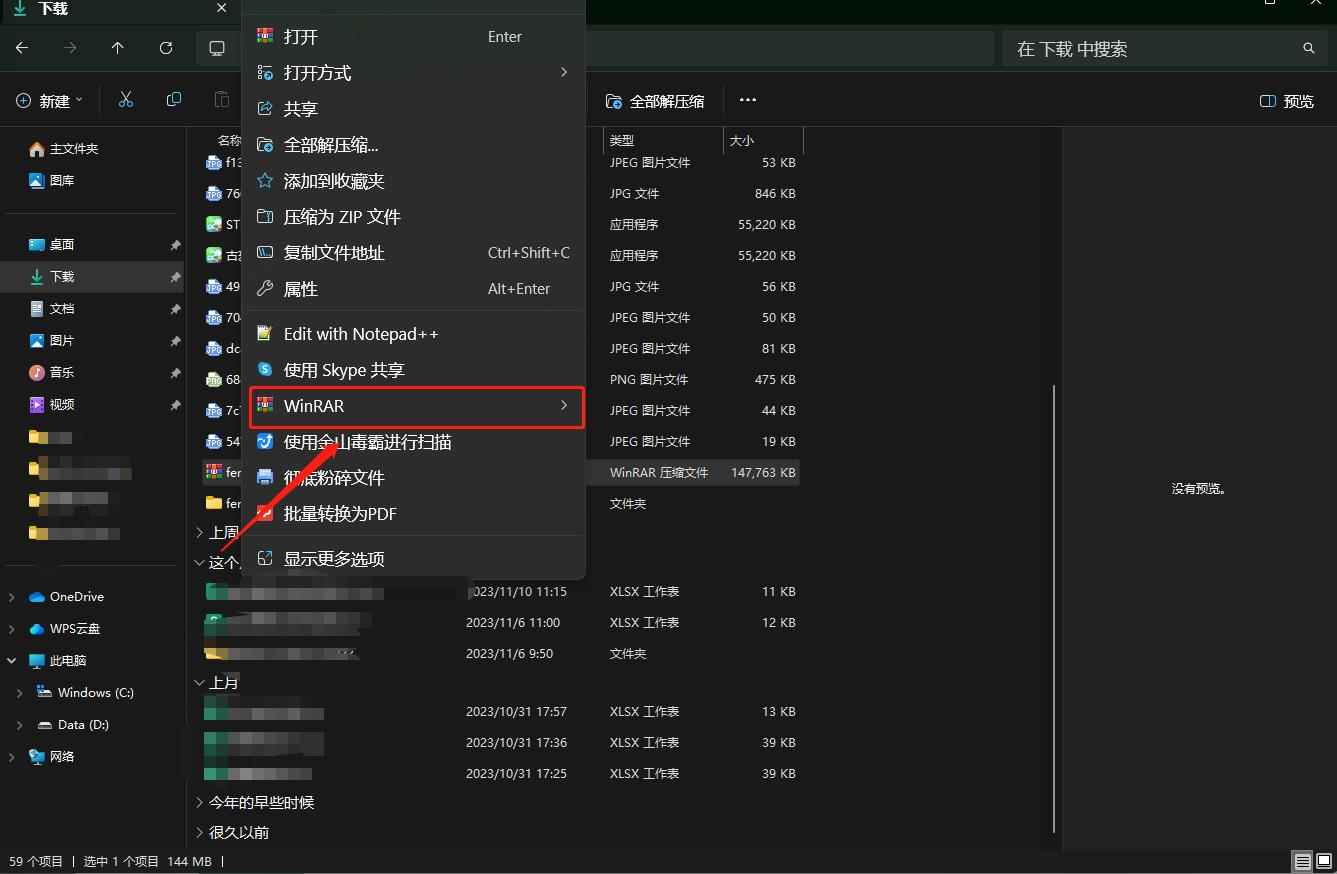The height and width of the screenshot is (874, 1337).
Task: Choose Share in the context menu
Action: coord(413,109)
